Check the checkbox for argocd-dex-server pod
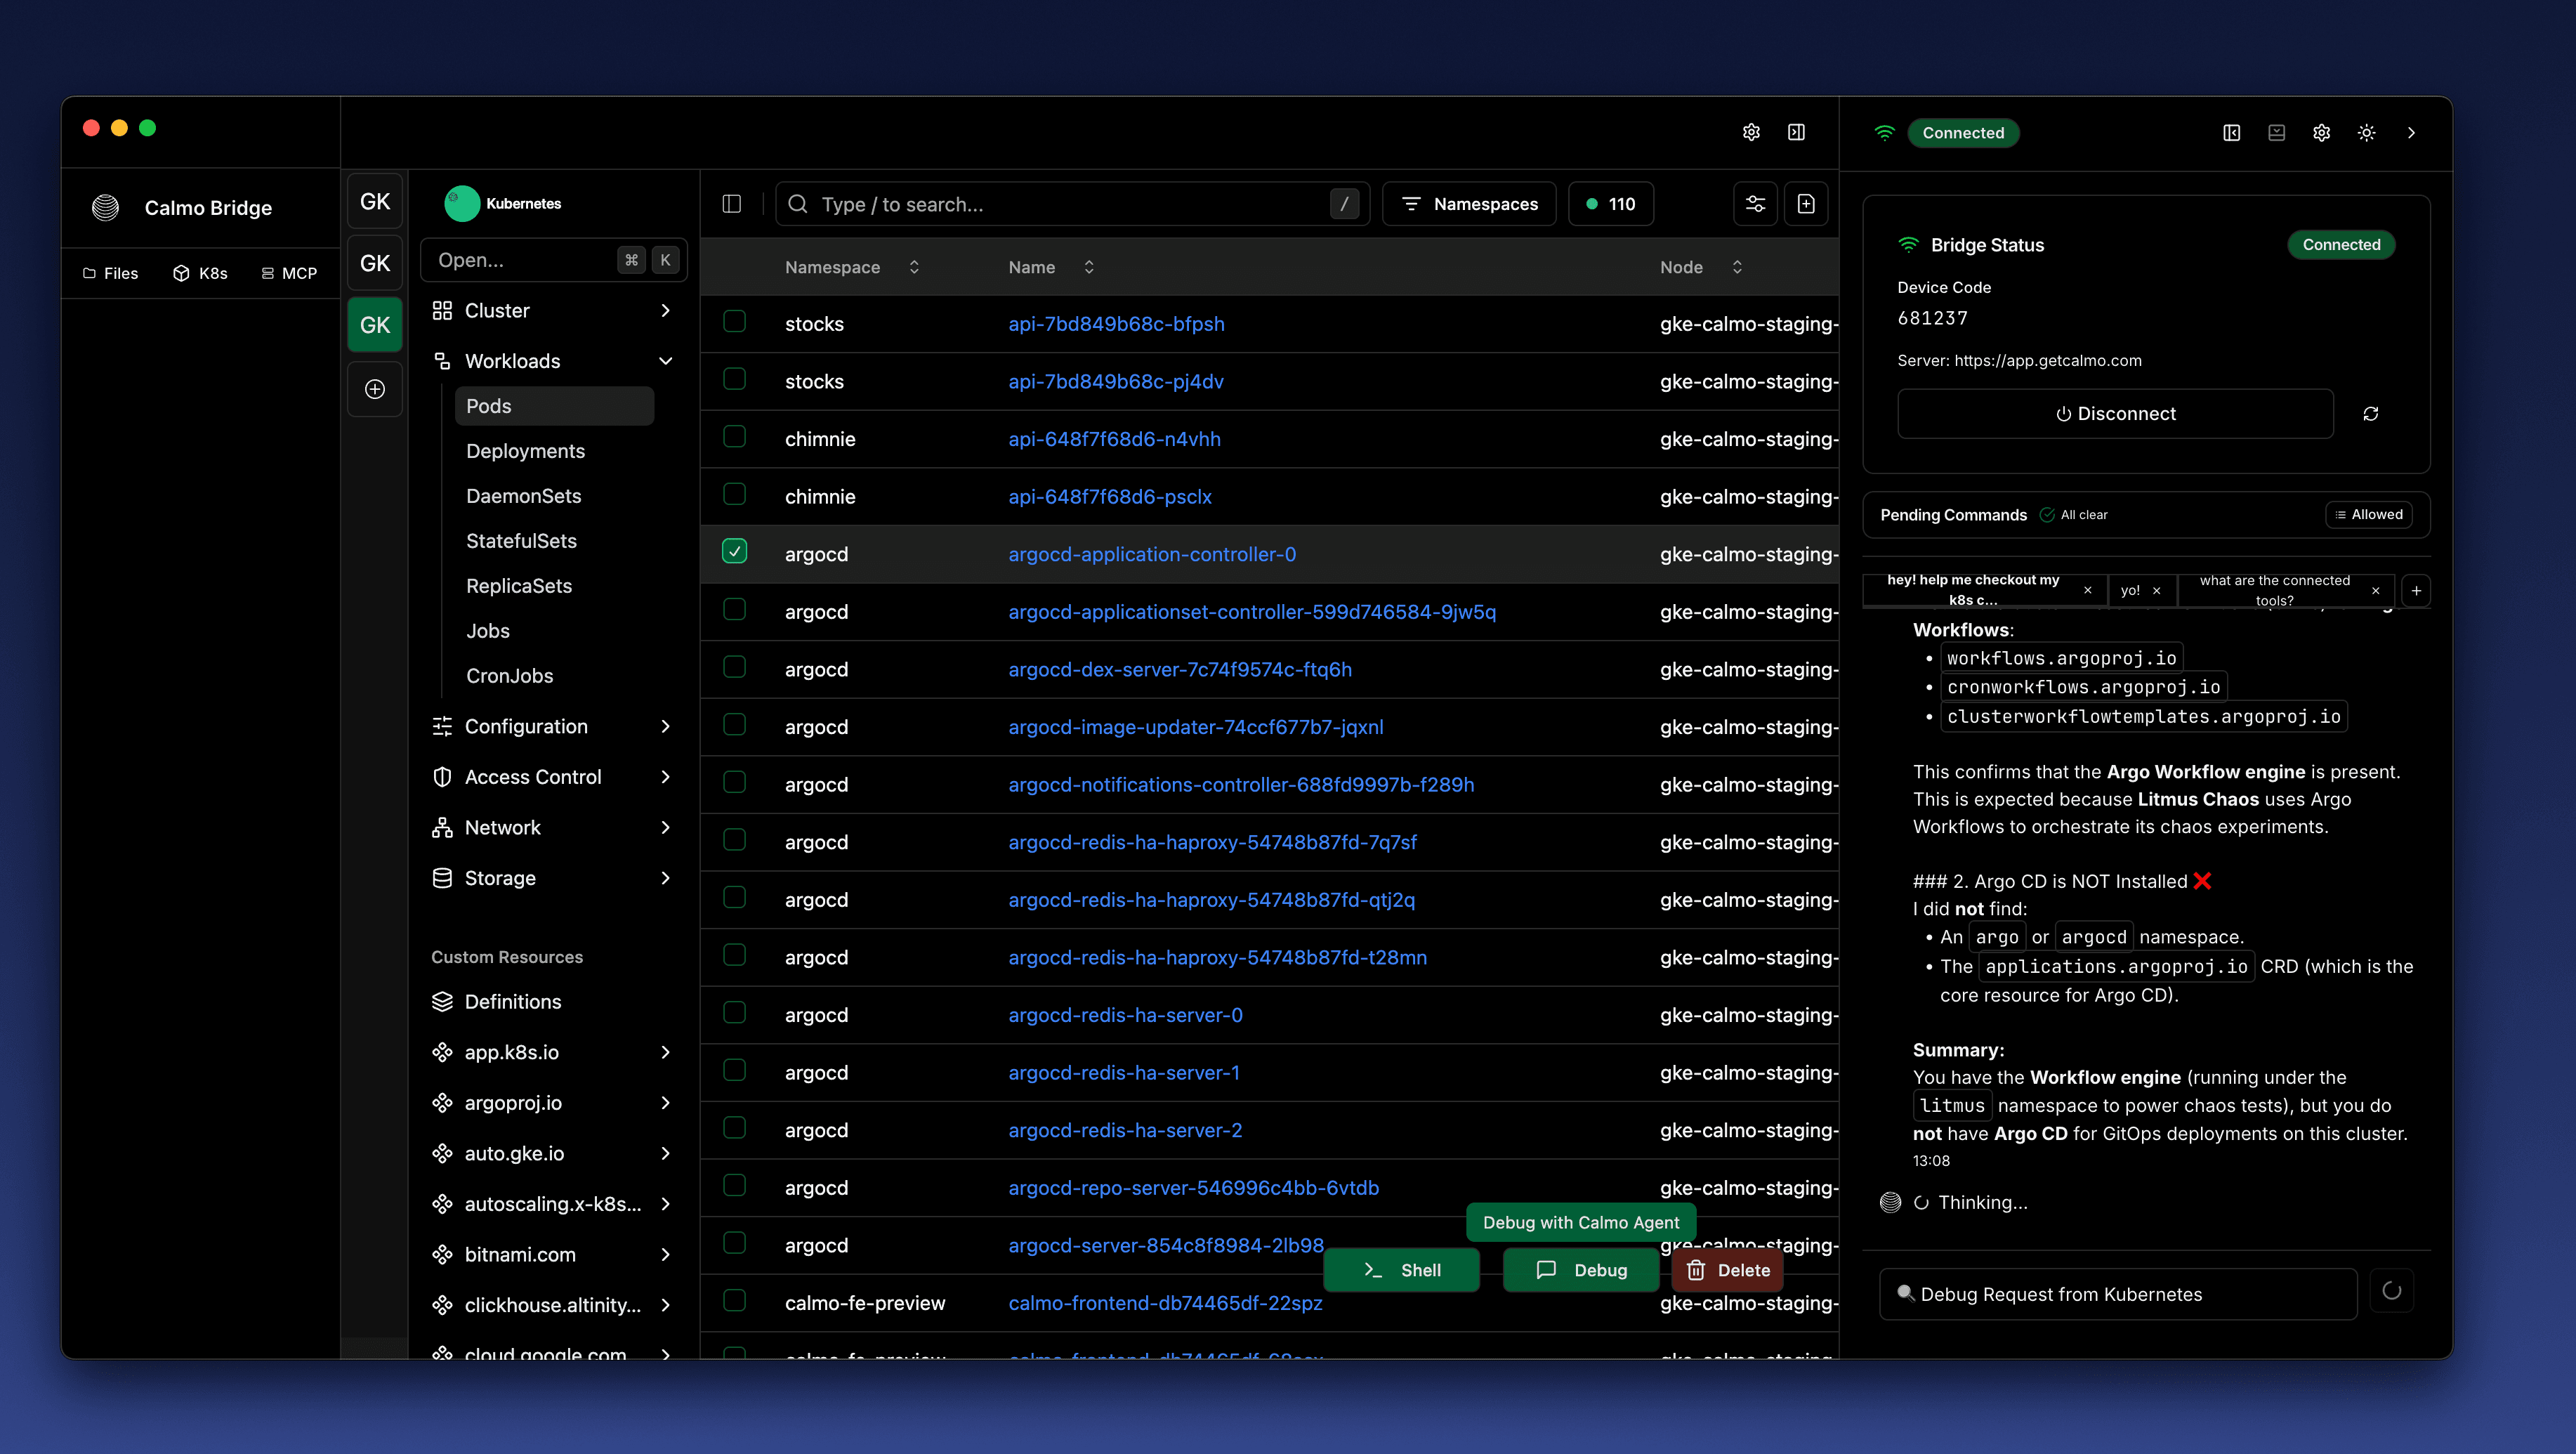The width and height of the screenshot is (2576, 1454). (x=735, y=667)
